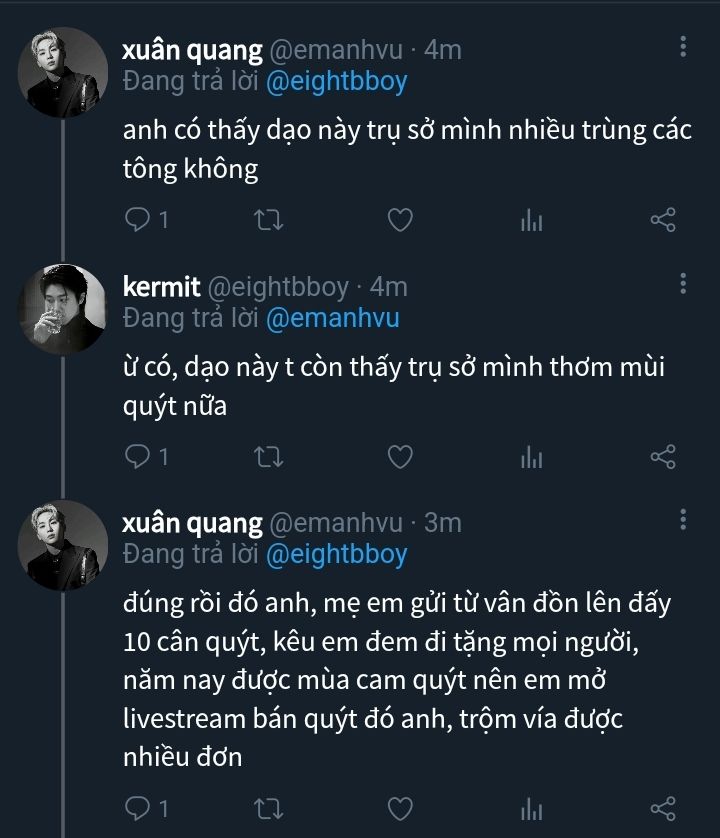The height and width of the screenshot is (838, 720).
Task: View analytics for kermit's tweet
Action: pos(531,457)
